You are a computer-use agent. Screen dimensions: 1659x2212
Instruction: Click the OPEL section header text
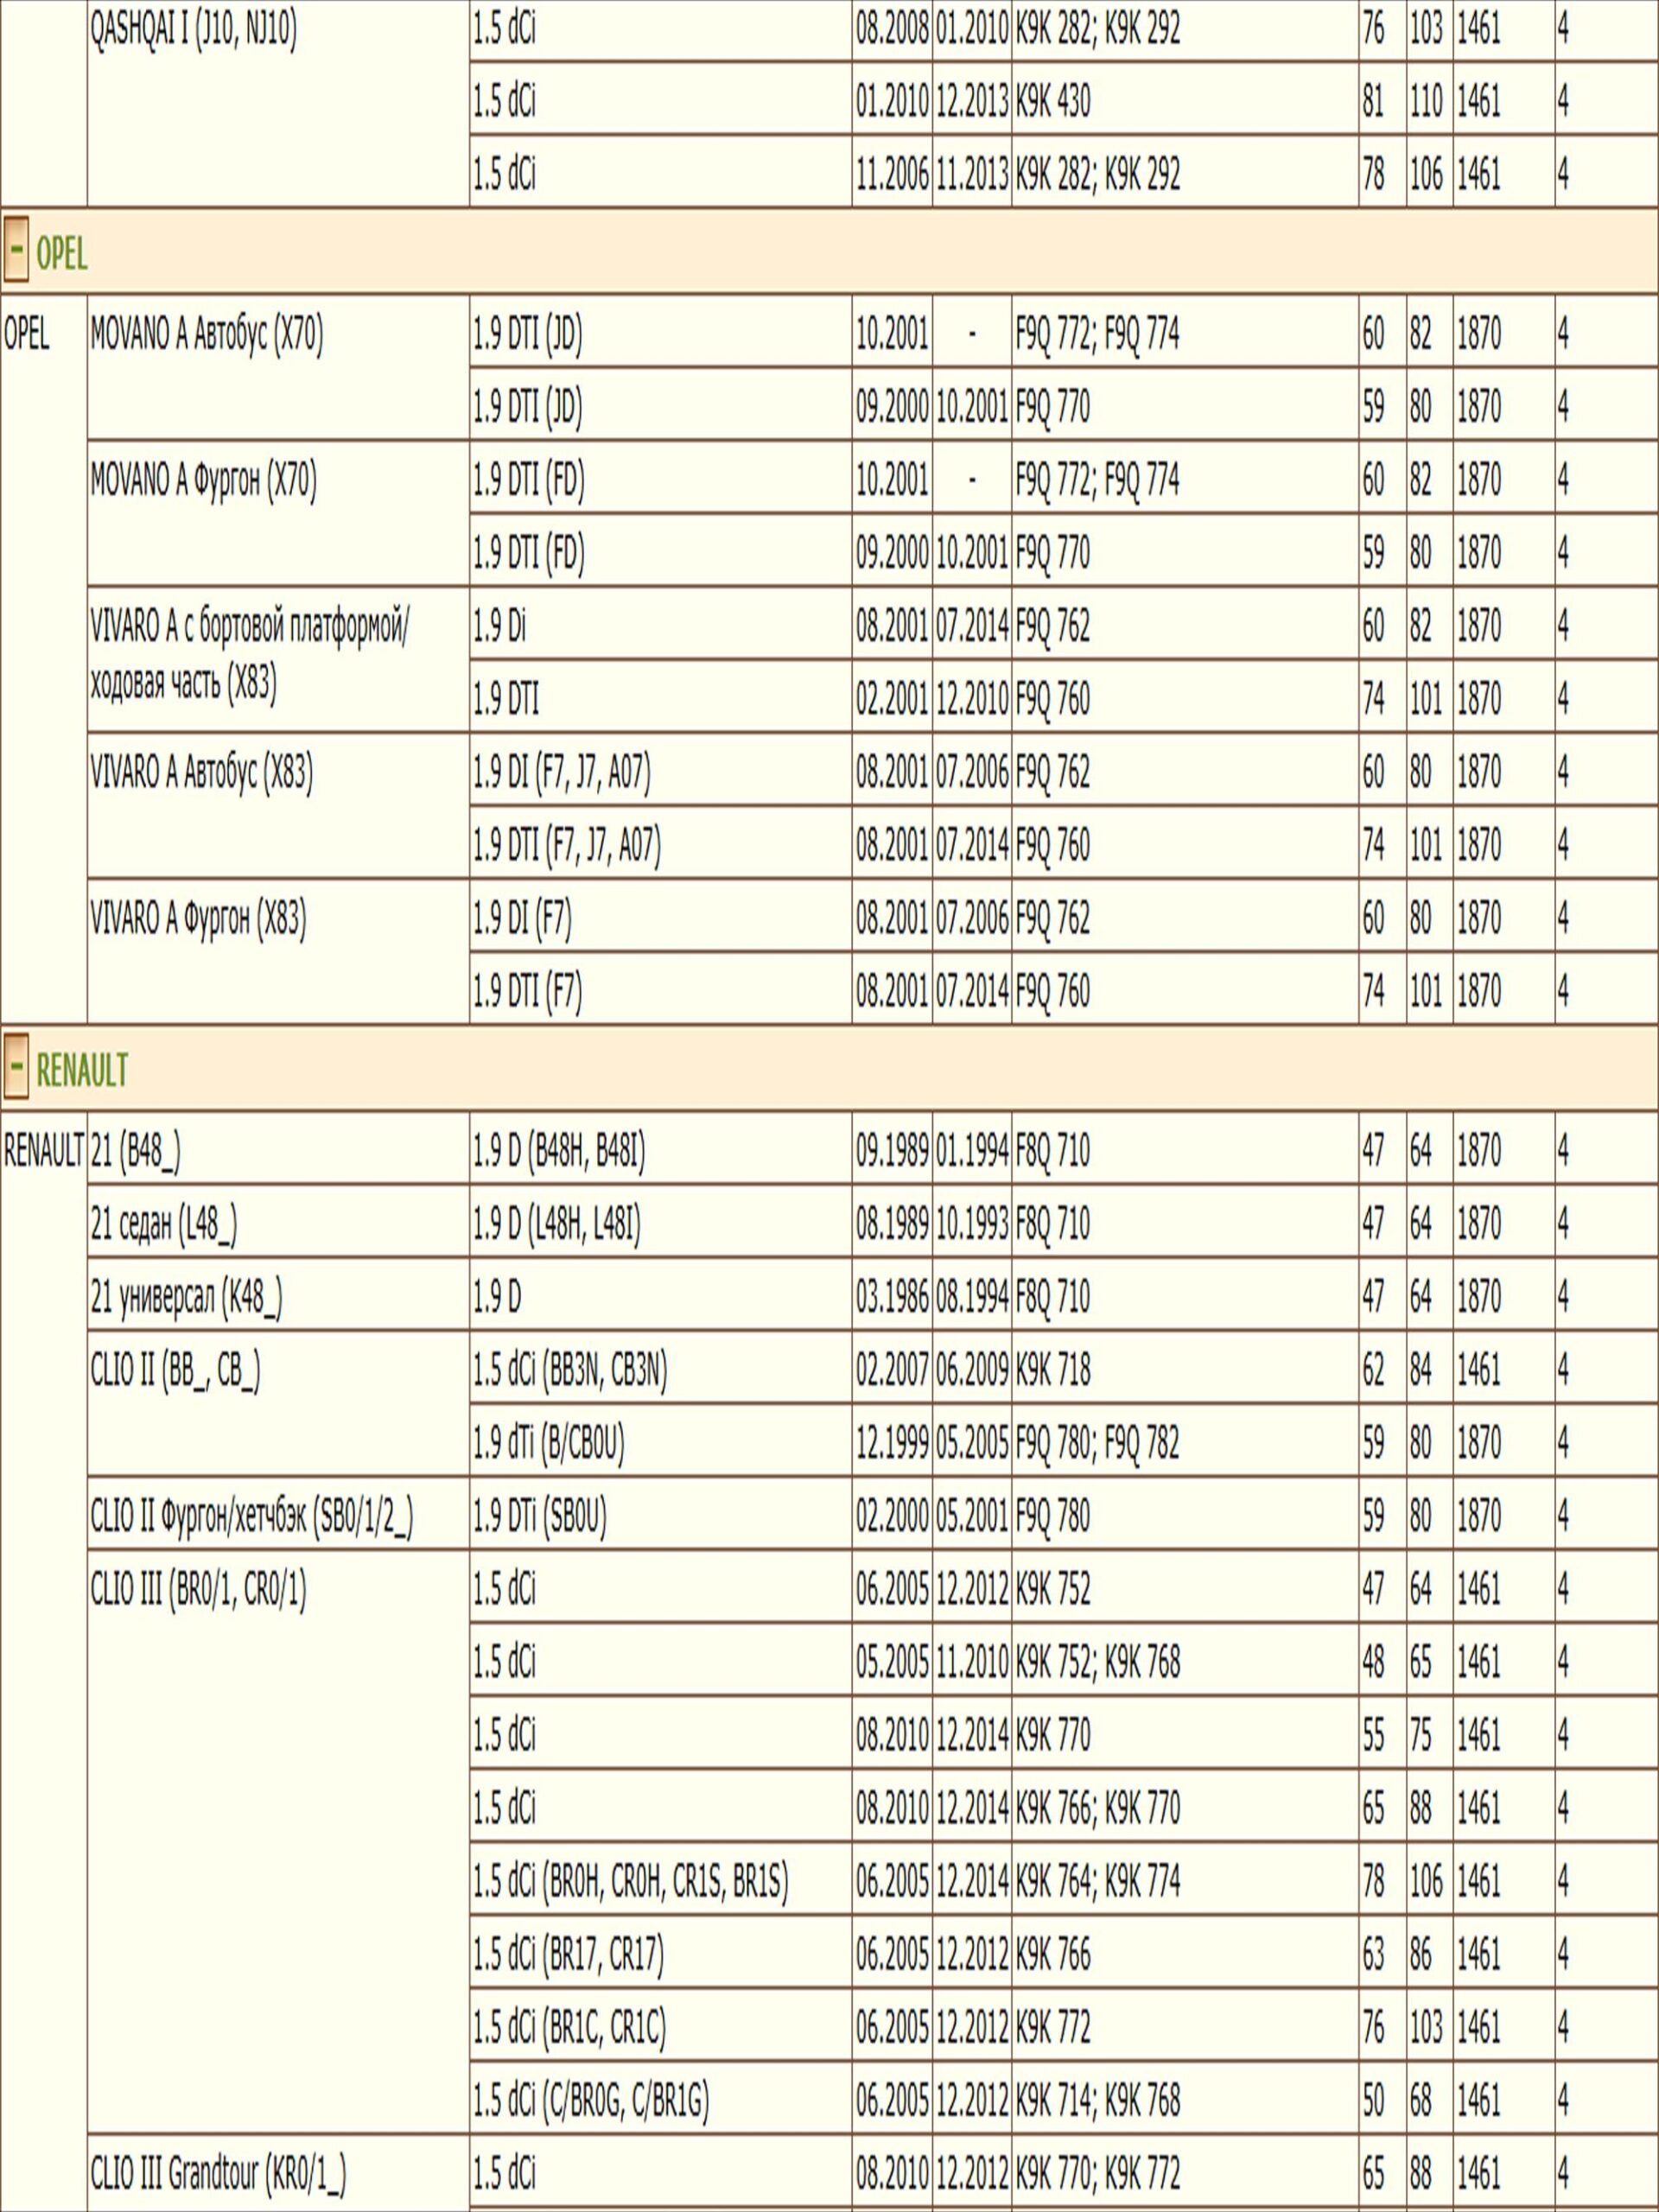(x=62, y=254)
